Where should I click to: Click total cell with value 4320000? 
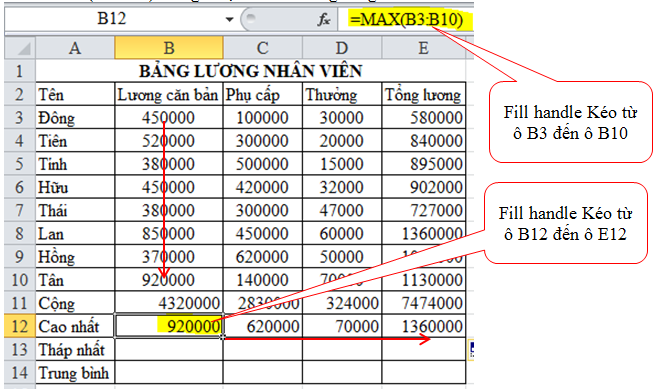pos(169,303)
